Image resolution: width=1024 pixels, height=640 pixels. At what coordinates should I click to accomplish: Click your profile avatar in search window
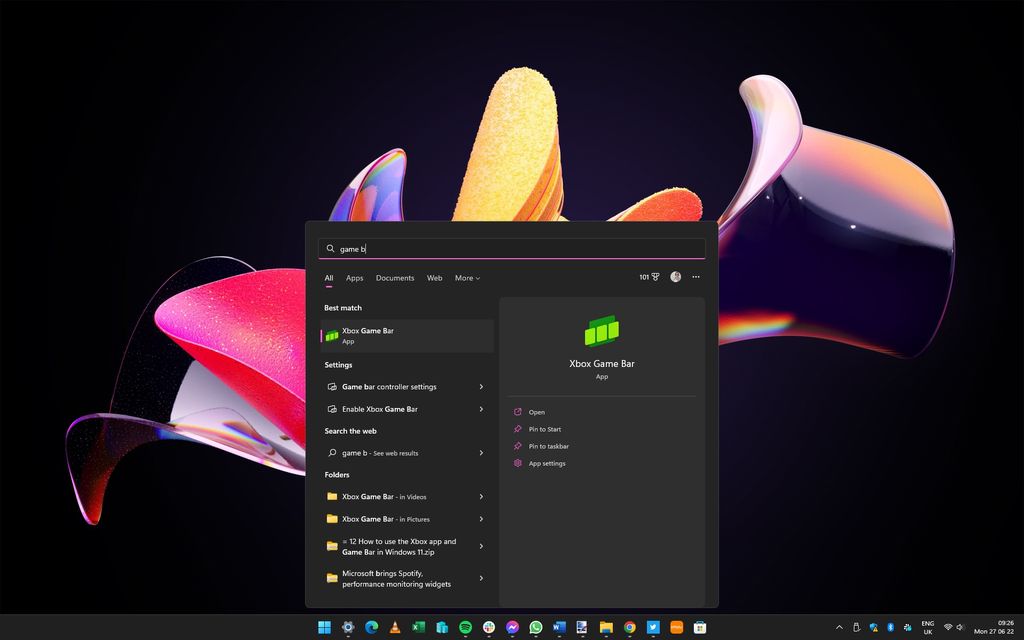pos(673,277)
